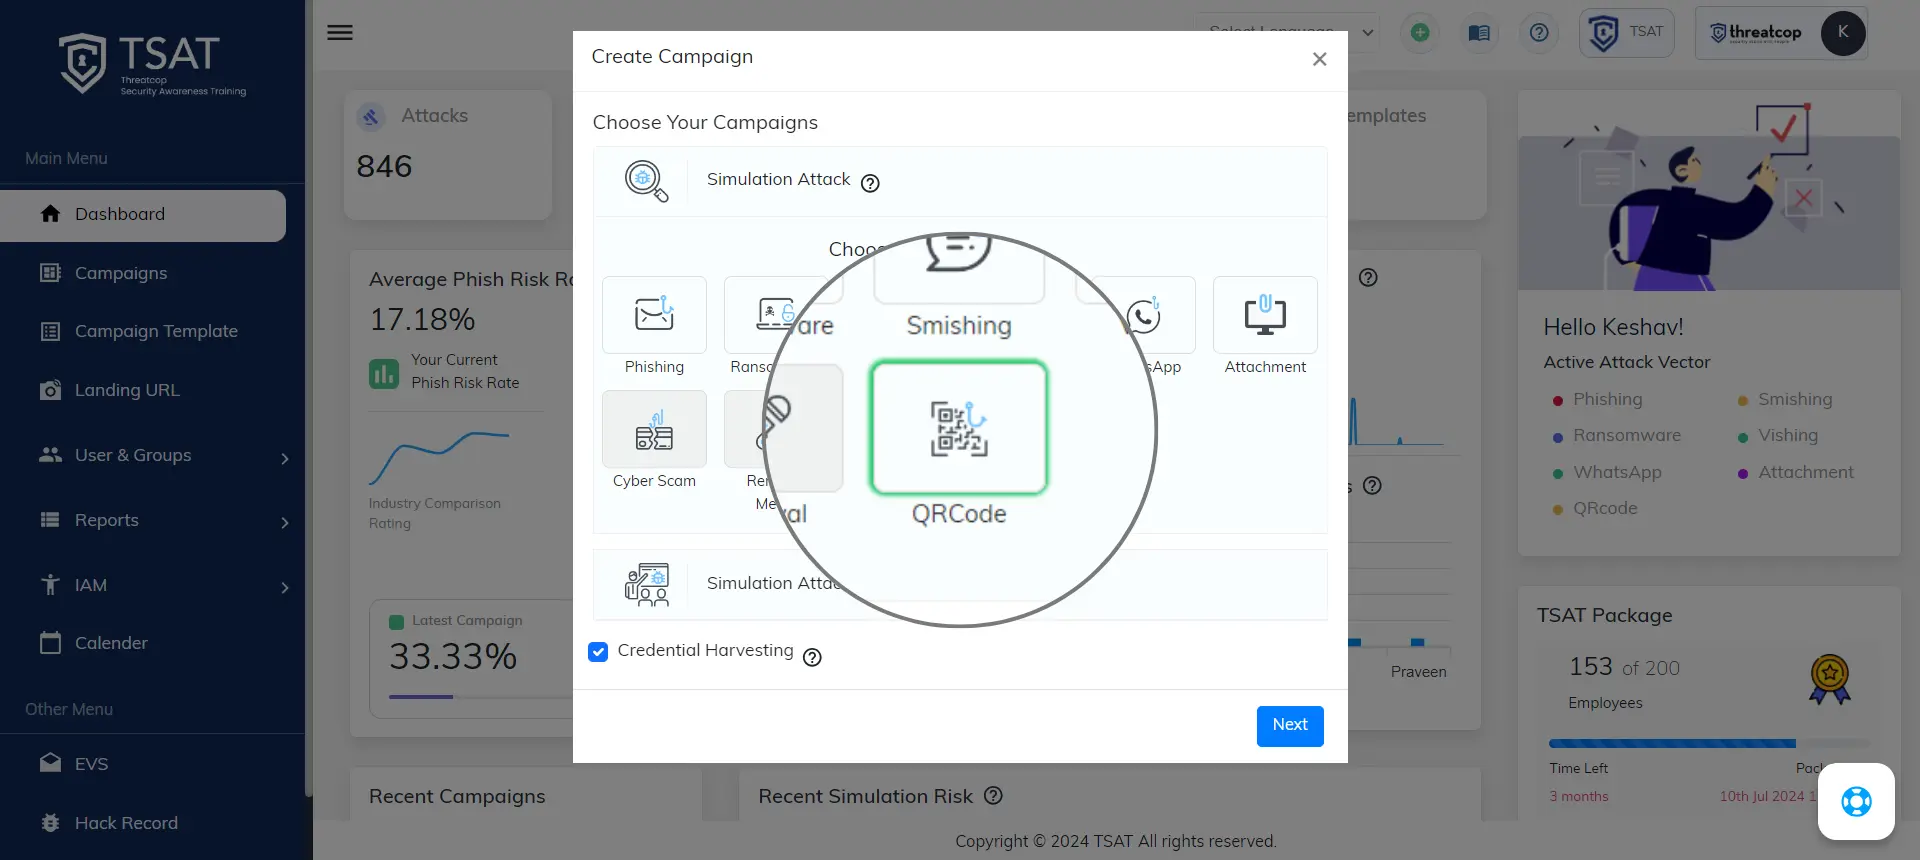Select the Phishing attack icon

point(654,315)
